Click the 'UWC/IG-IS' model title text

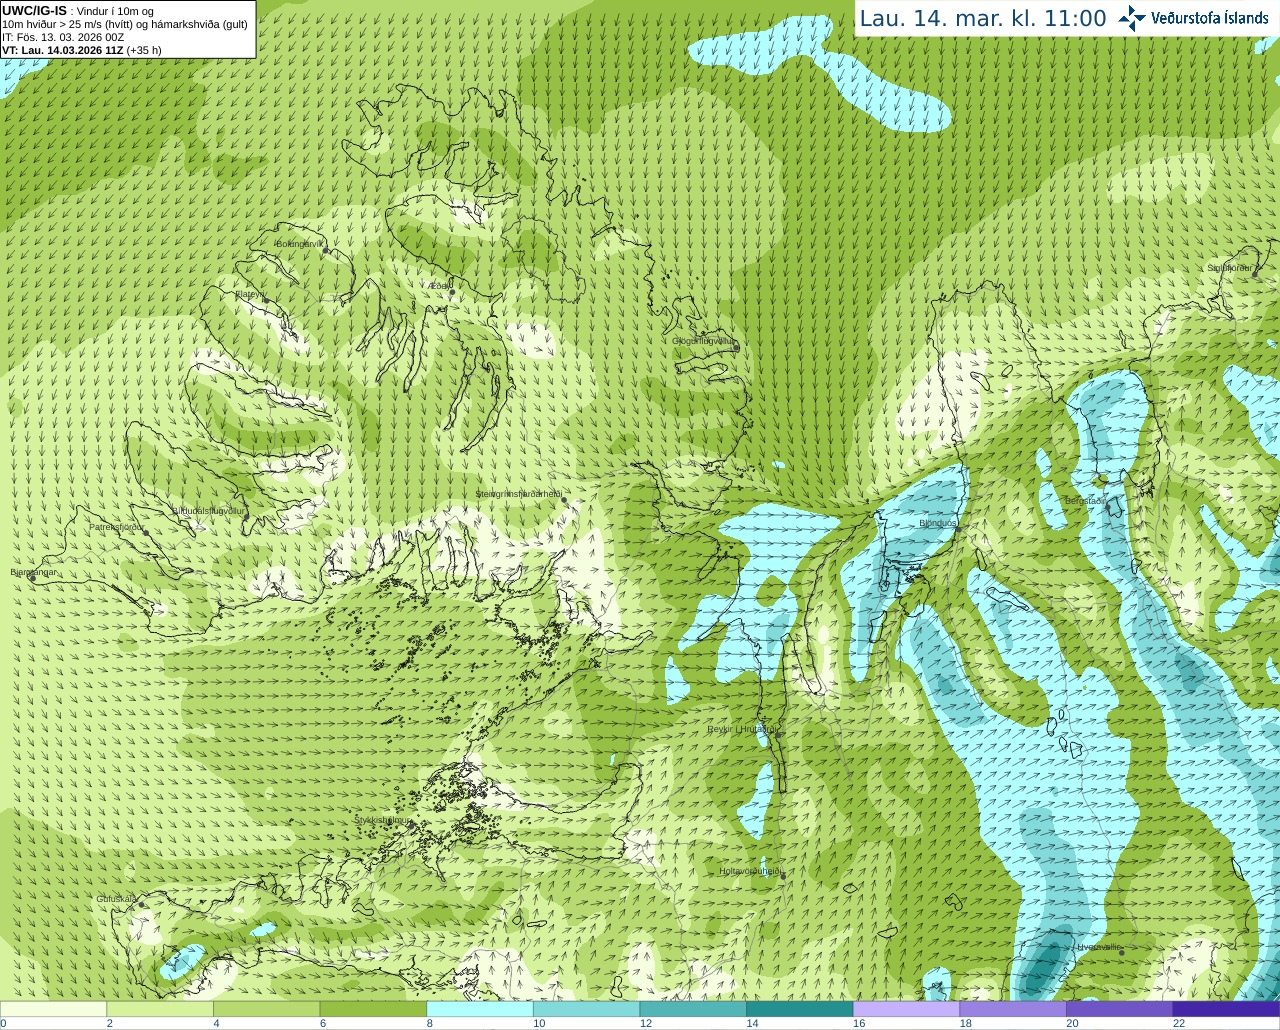34,10
